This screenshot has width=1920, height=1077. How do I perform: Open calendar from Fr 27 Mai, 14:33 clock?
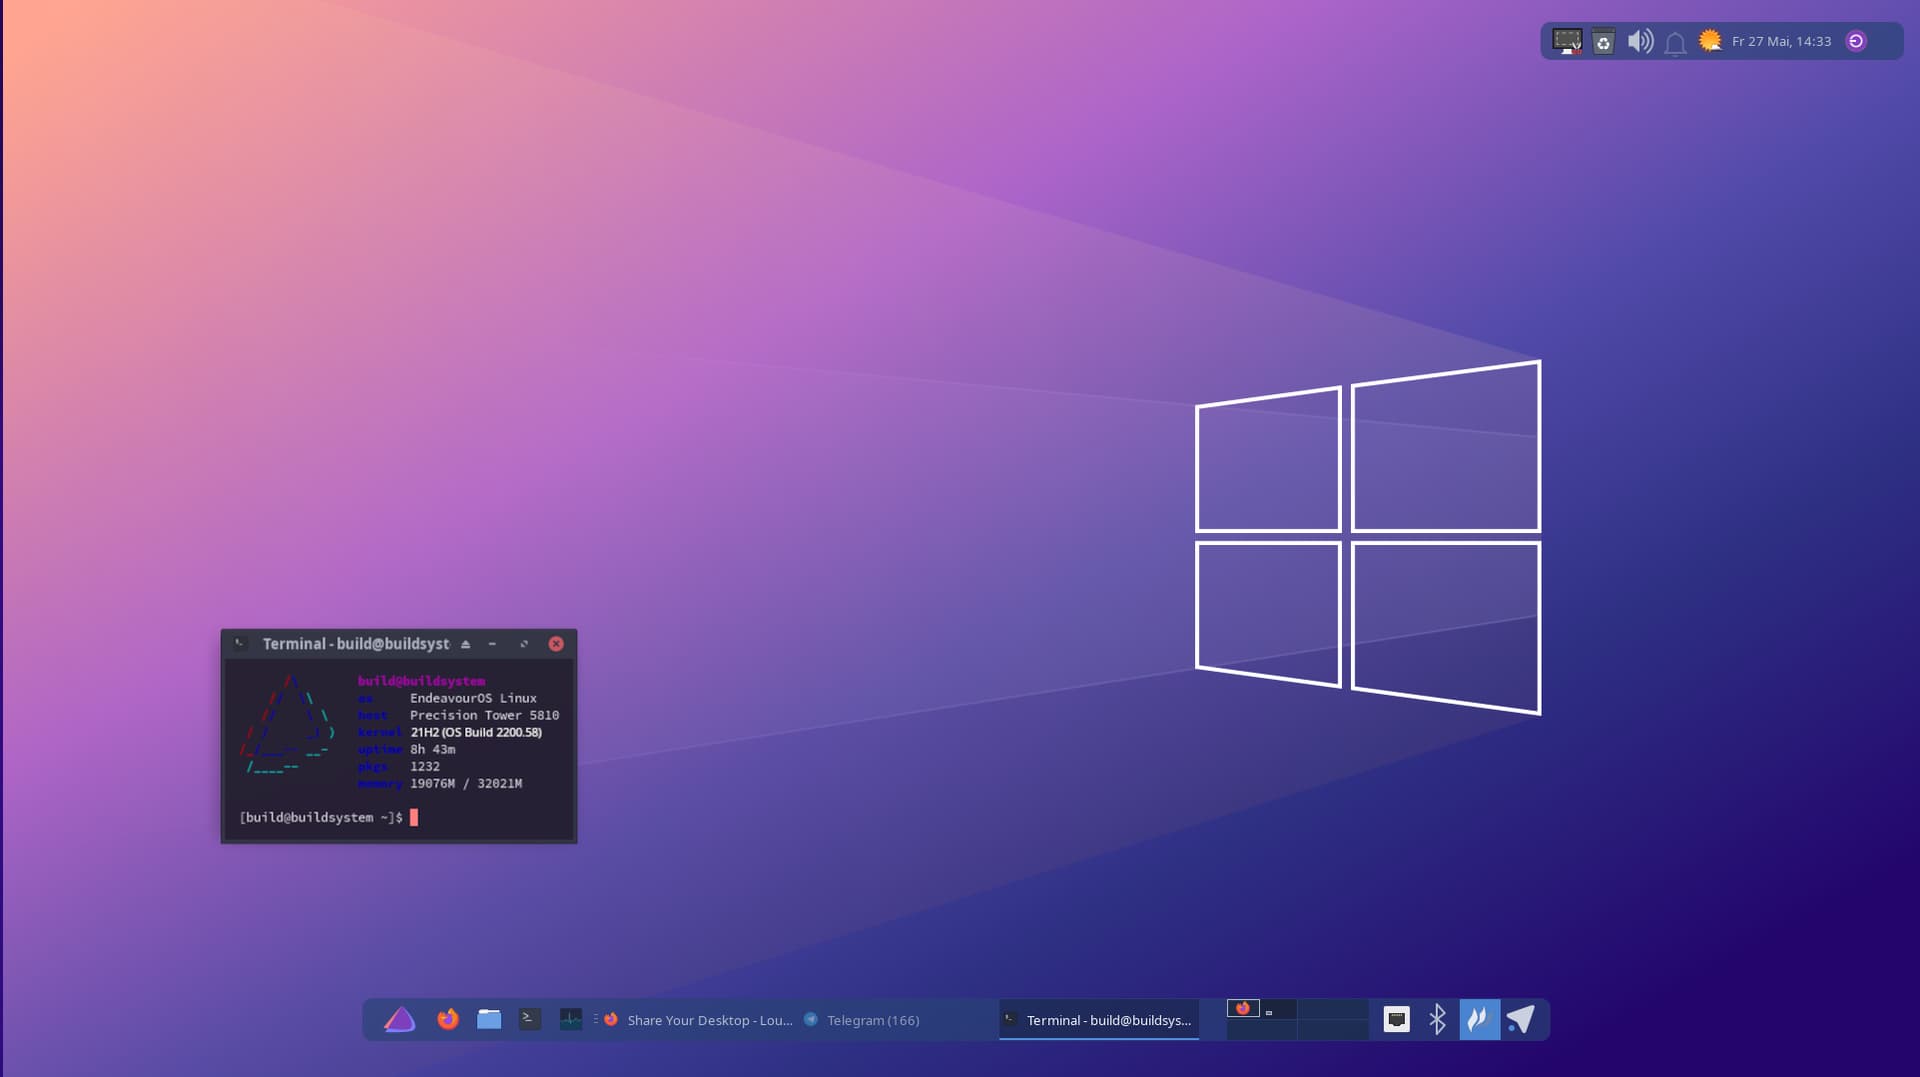coord(1781,41)
